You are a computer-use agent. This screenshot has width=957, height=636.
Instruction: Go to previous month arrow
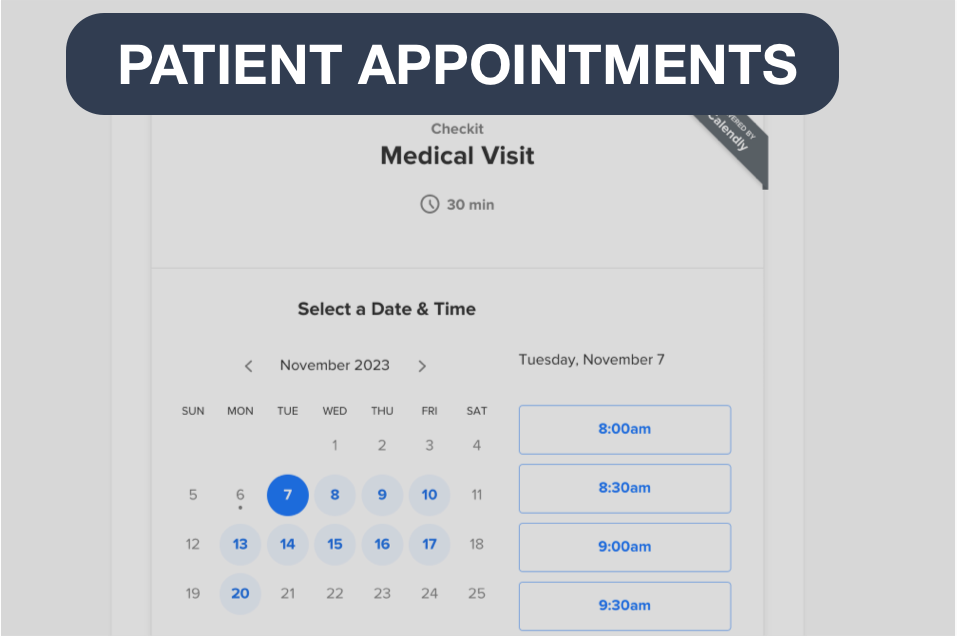249,366
